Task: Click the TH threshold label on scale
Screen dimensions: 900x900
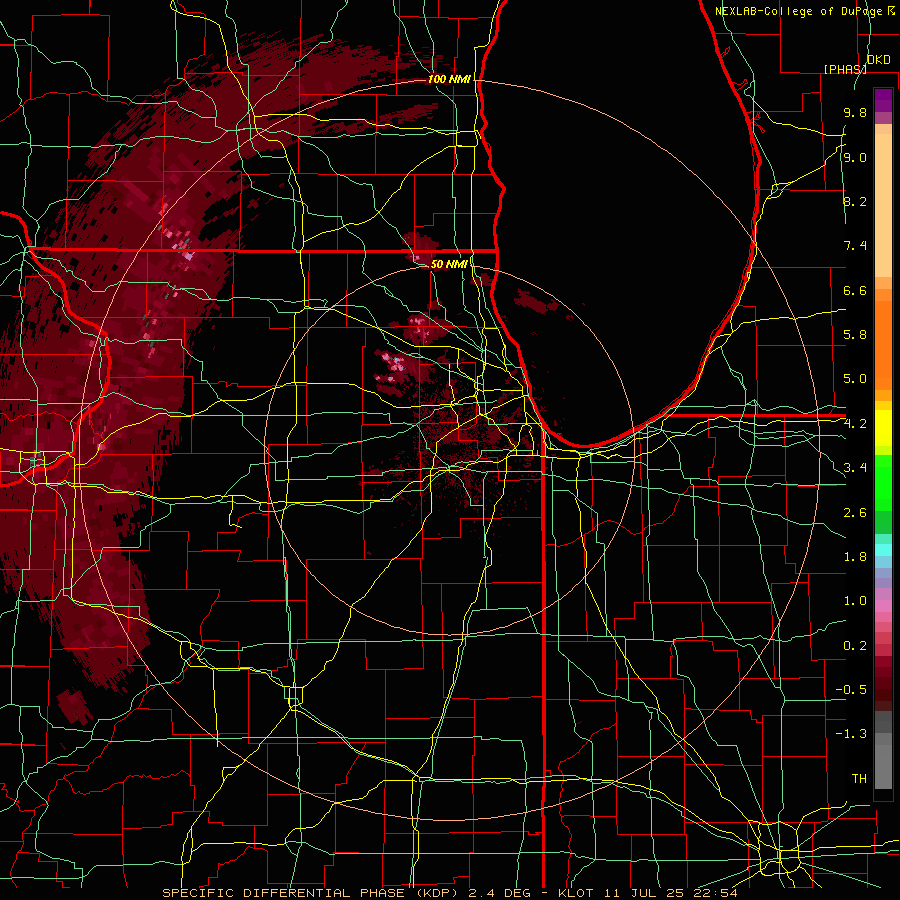Action: tap(859, 779)
